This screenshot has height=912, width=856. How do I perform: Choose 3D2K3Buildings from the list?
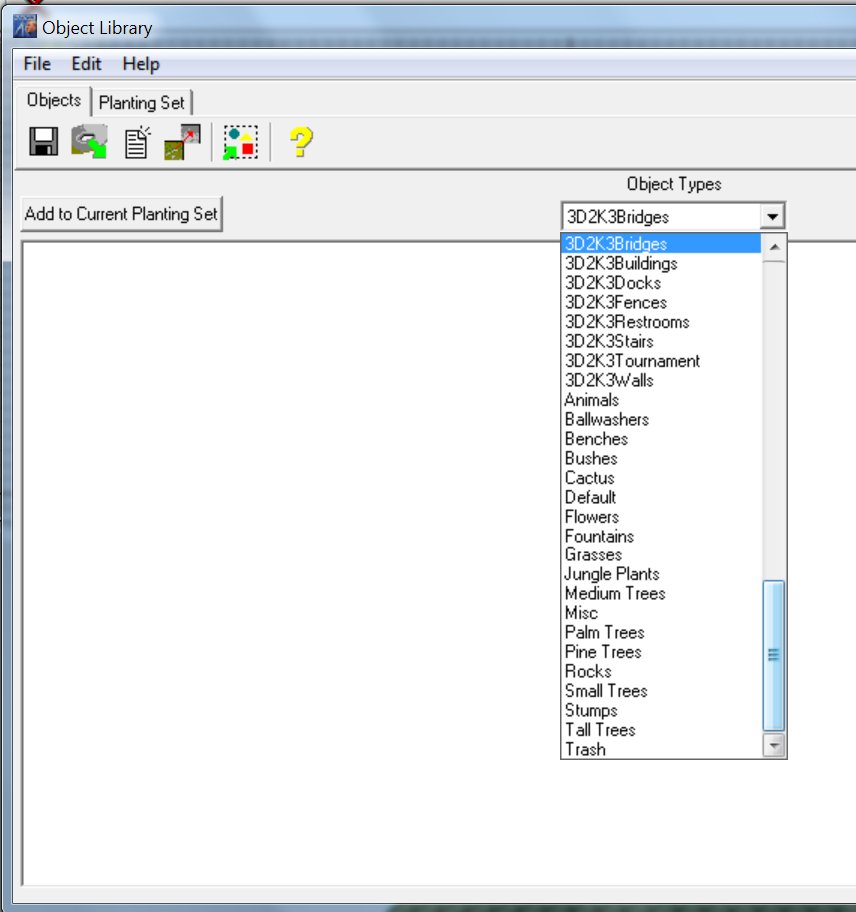pyautogui.click(x=620, y=263)
